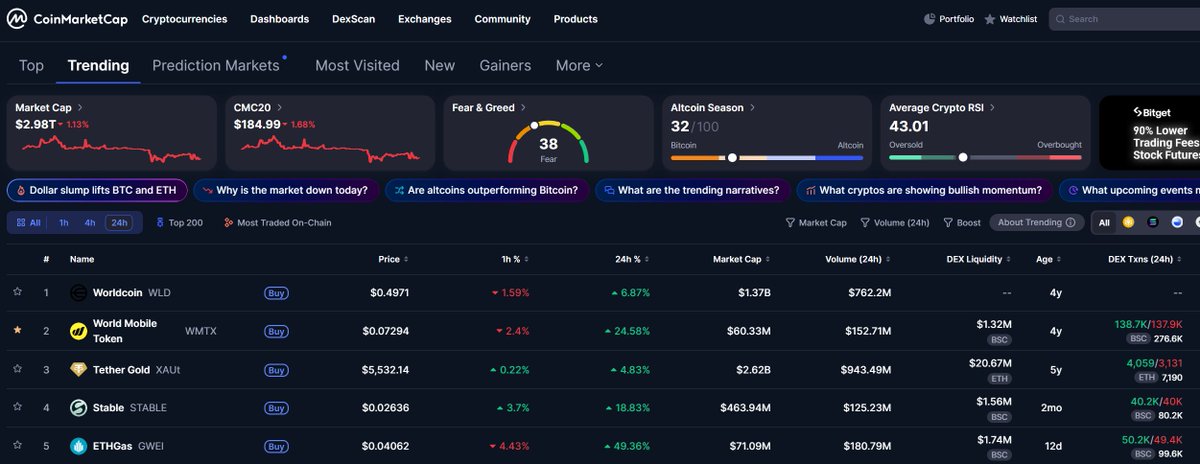Switch to the Top tab
1200x464 pixels.
tap(31, 65)
